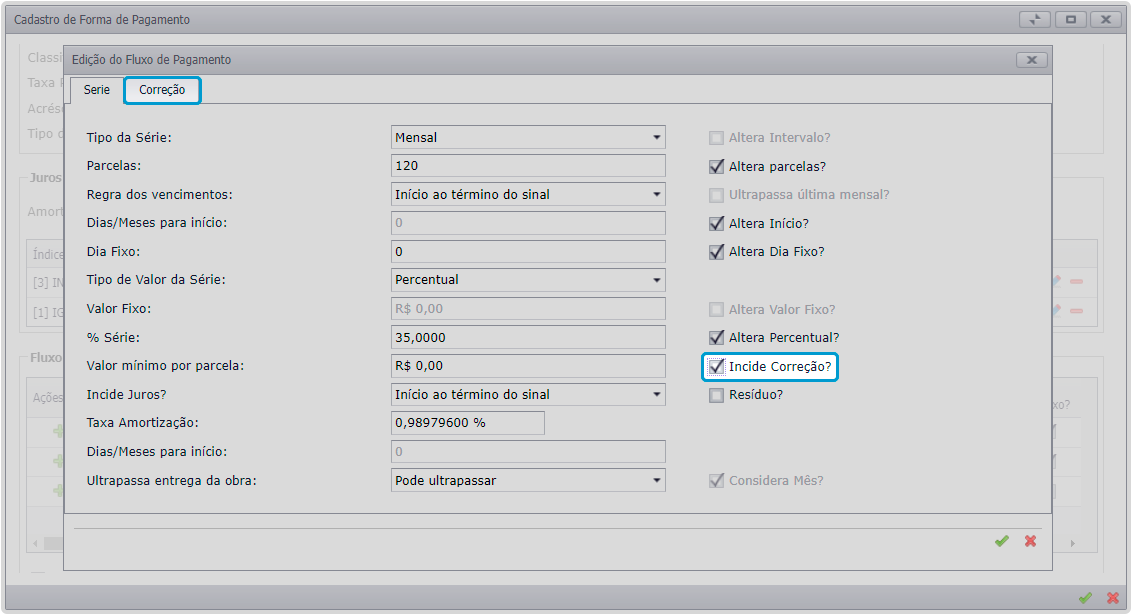Cancel the payment flow edit with red X

[x=1030, y=541]
